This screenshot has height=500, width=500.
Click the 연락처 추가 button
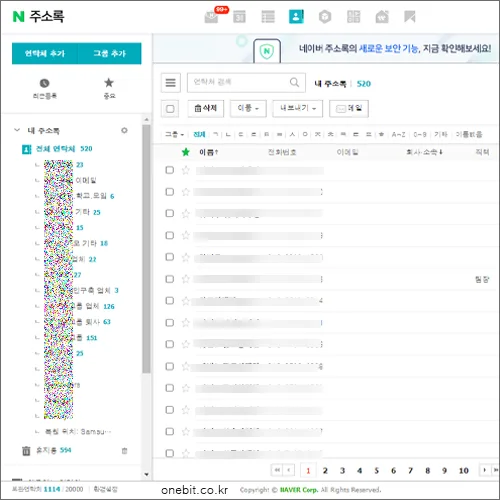coord(45,53)
